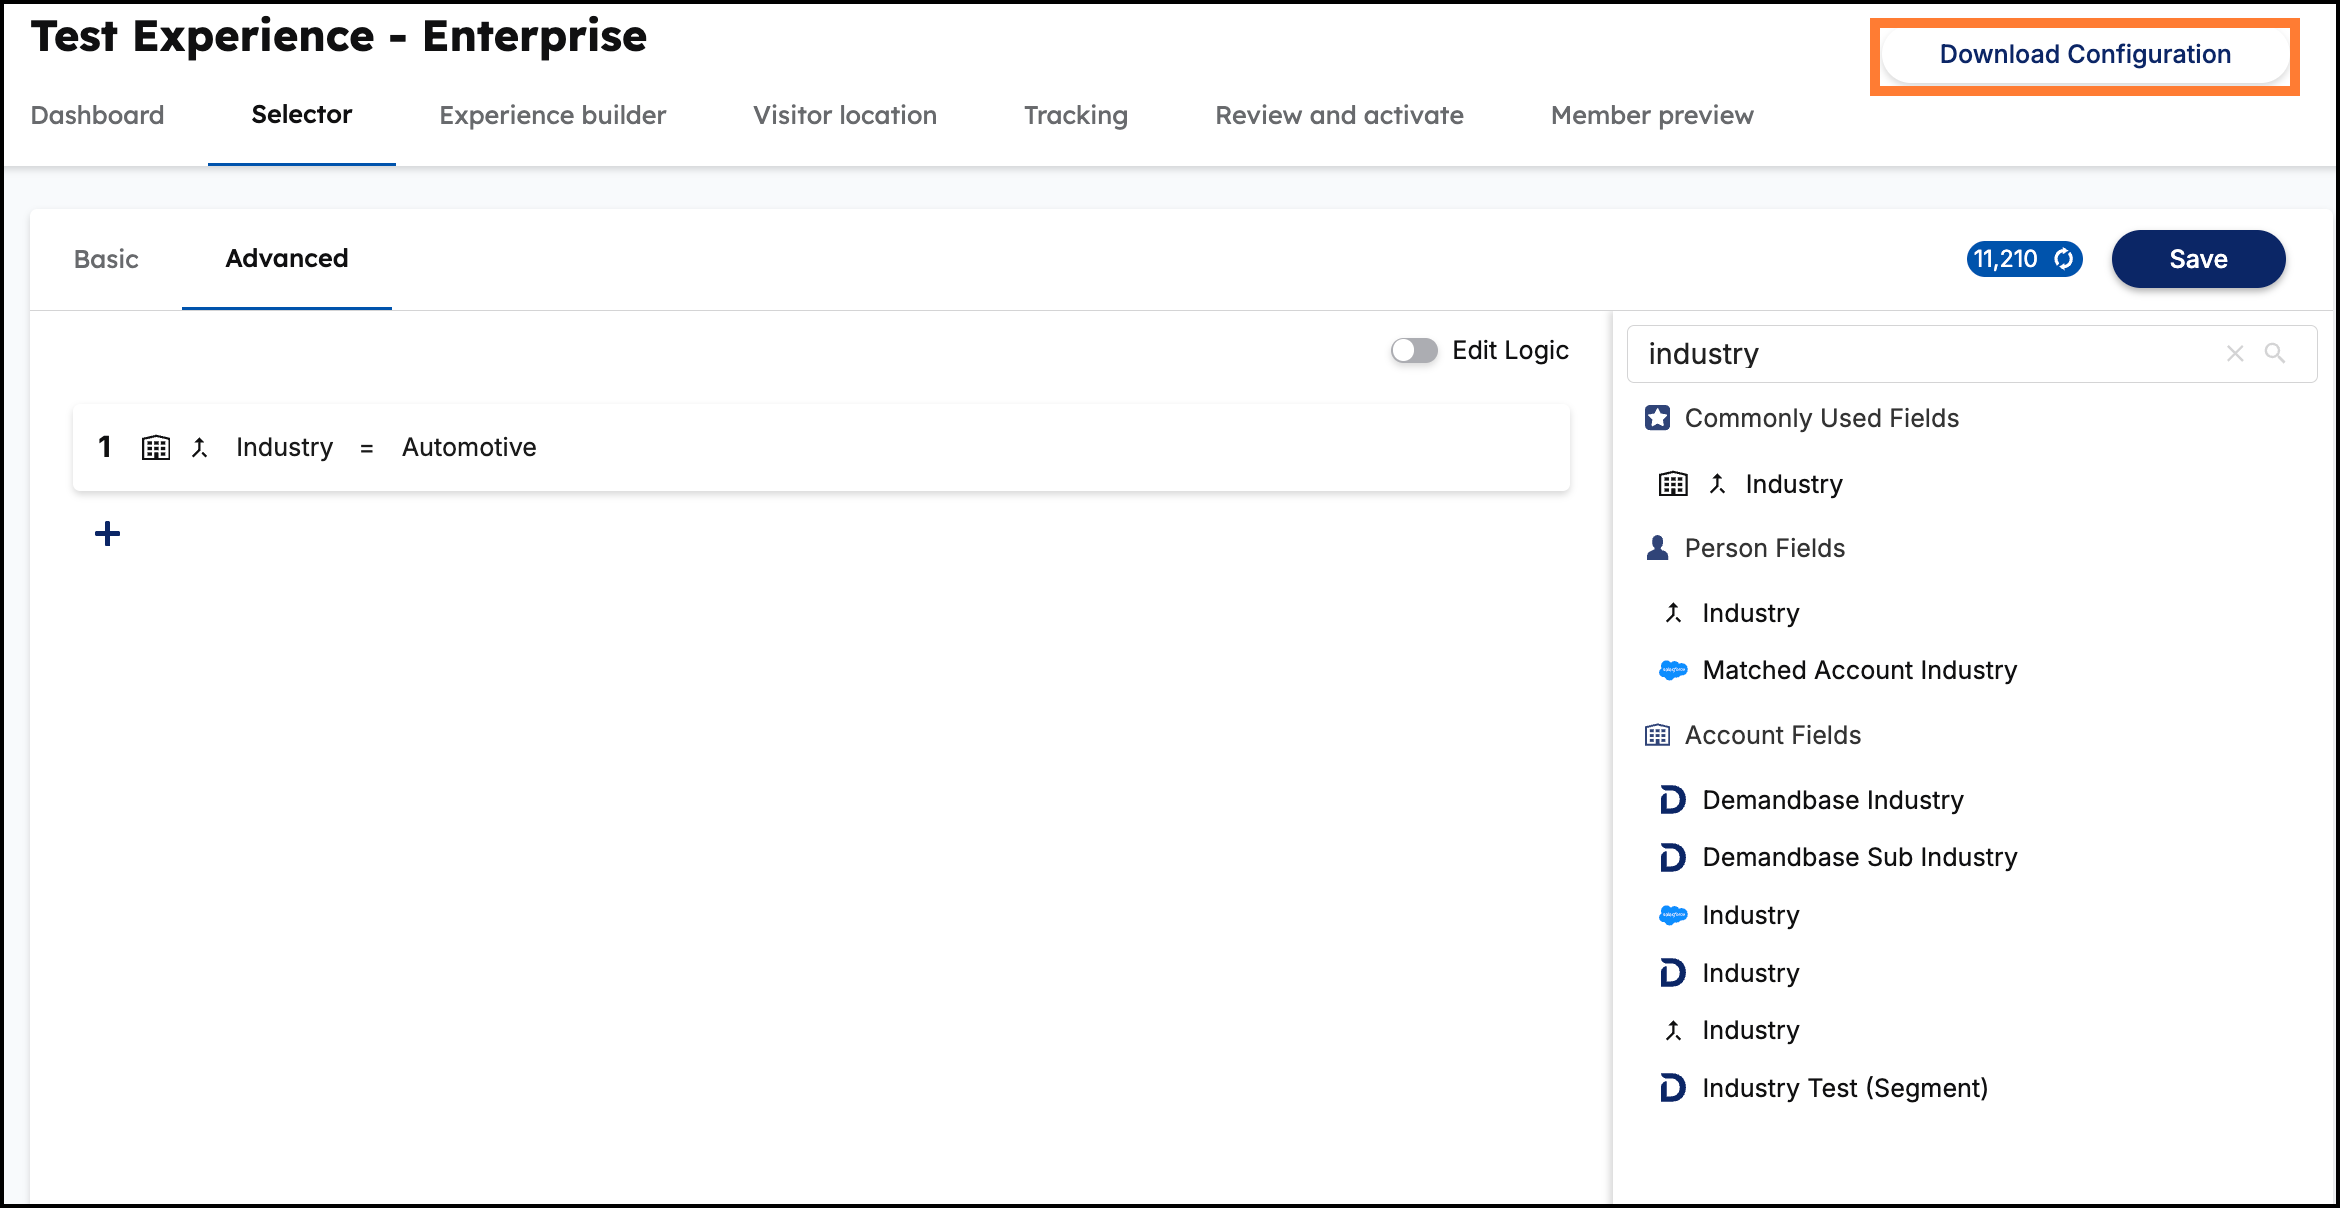This screenshot has width=2340, height=1208.
Task: Click the building icon in condition row 1
Action: tap(156, 448)
